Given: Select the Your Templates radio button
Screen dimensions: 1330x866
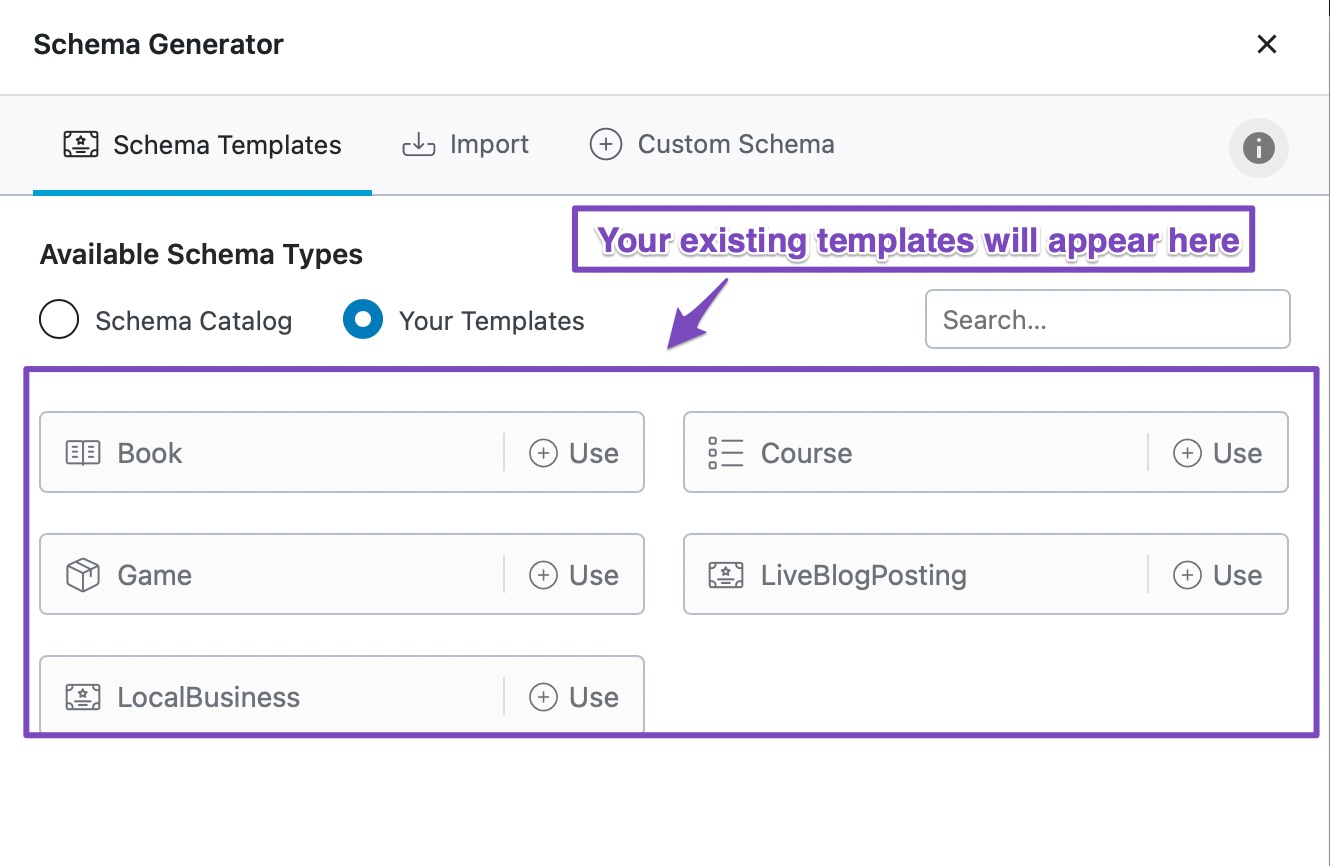Looking at the screenshot, I should pyautogui.click(x=363, y=320).
